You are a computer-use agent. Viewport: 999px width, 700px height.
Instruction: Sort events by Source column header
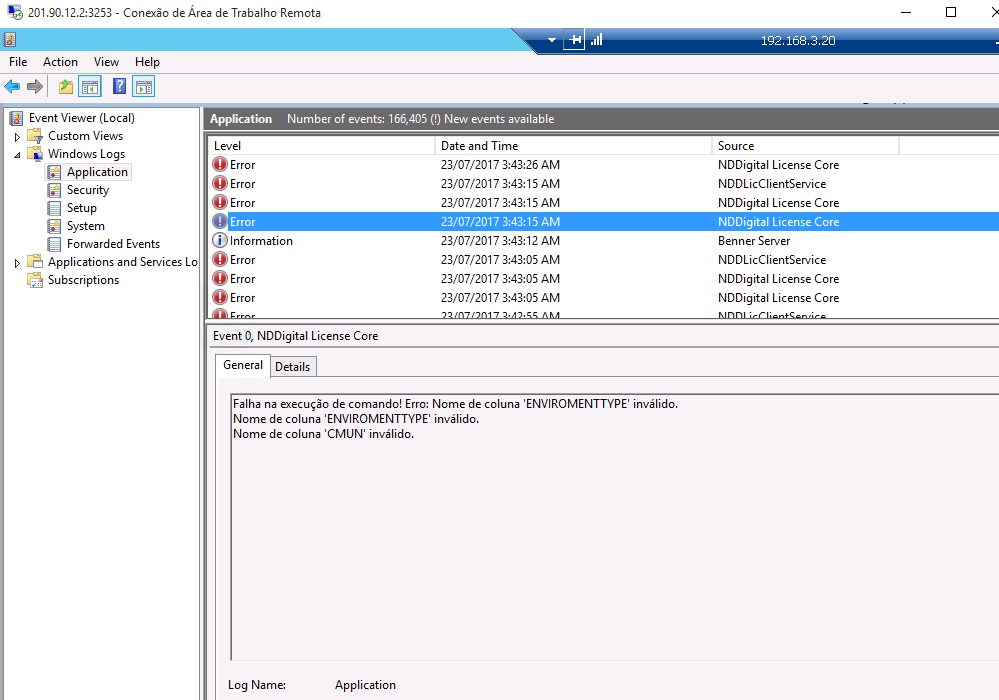[804, 146]
